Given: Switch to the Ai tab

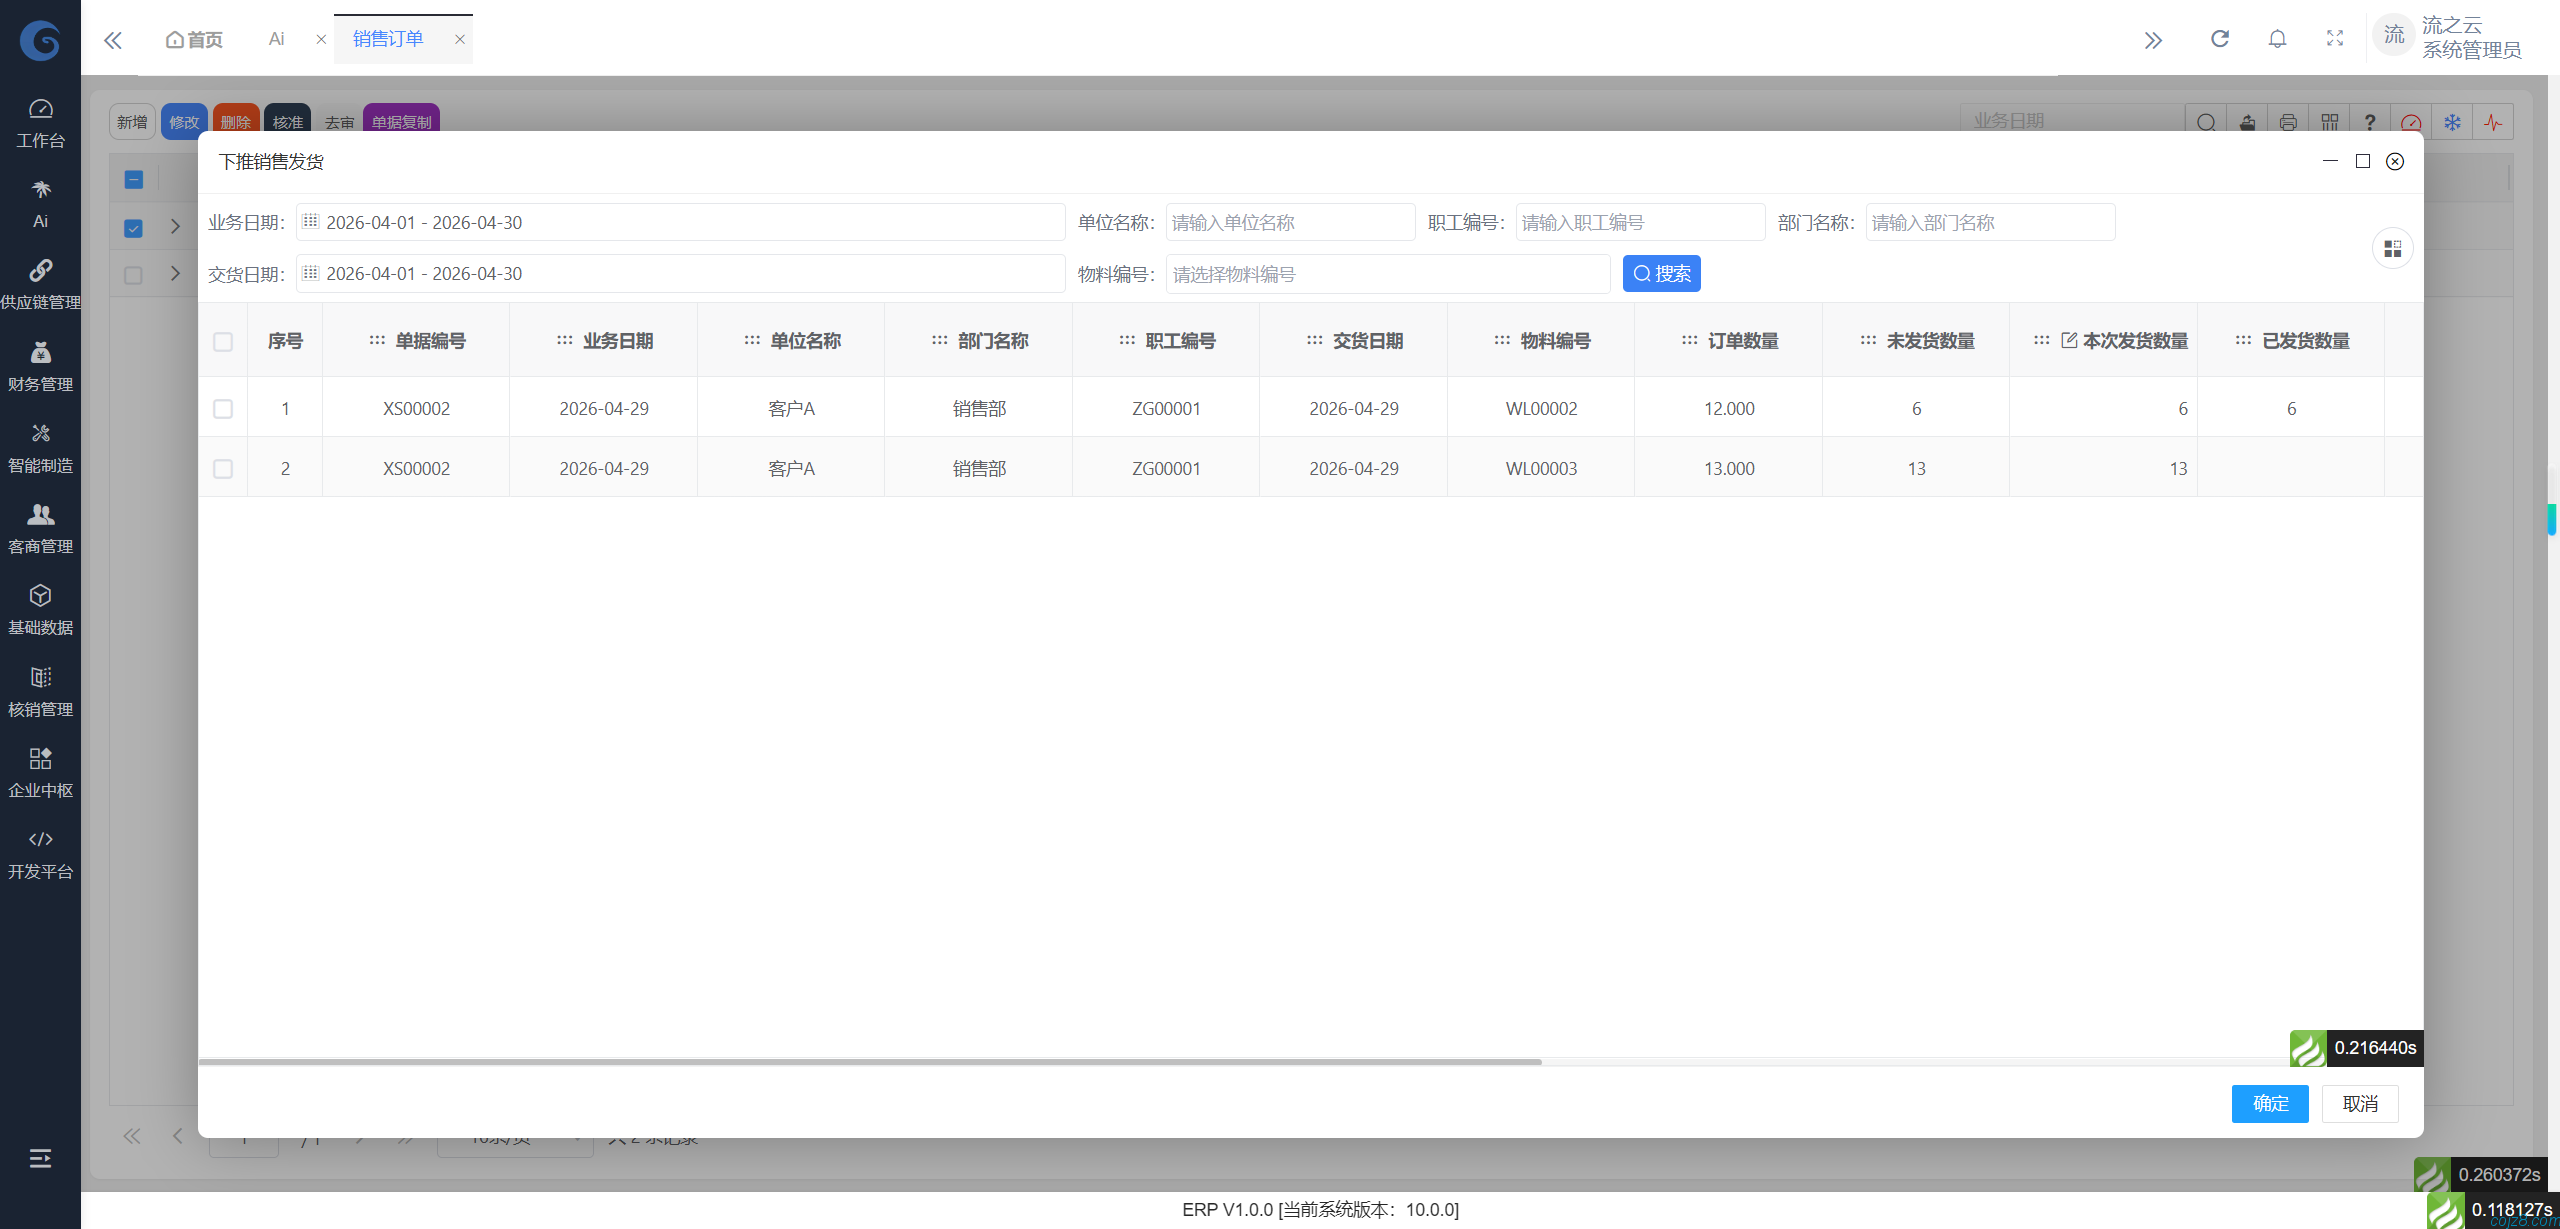Looking at the screenshot, I should (276, 39).
